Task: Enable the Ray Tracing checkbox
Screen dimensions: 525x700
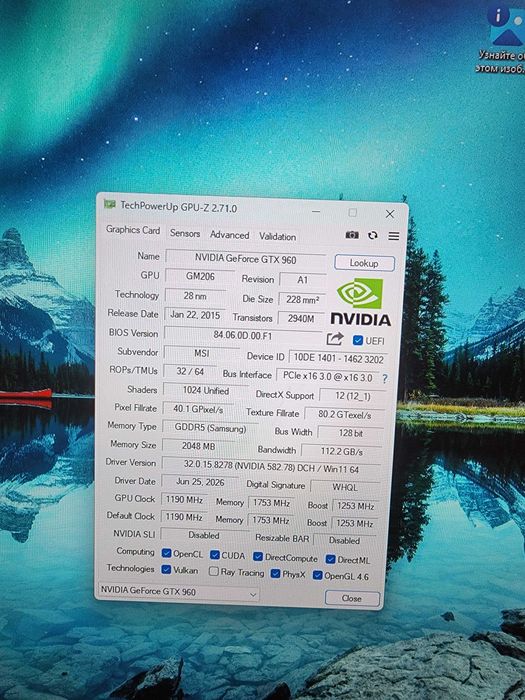Action: pos(214,571)
